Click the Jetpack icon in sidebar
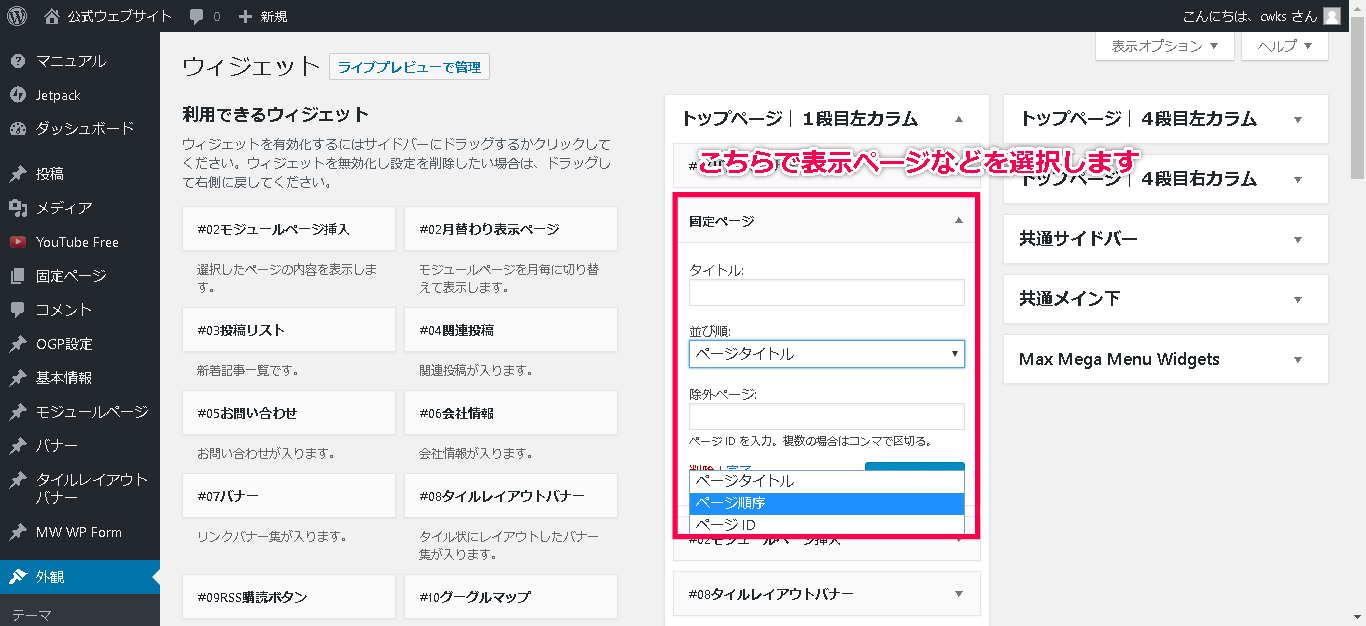The width and height of the screenshot is (1366, 626). (x=17, y=95)
